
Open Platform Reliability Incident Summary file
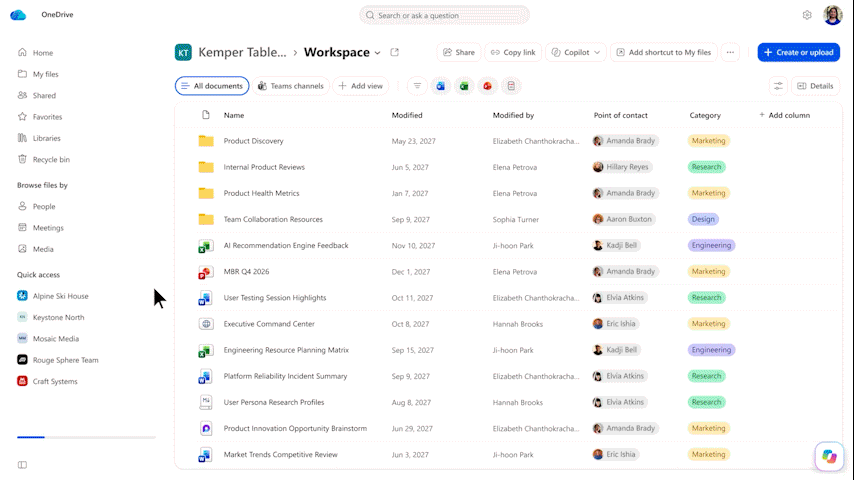pos(285,376)
